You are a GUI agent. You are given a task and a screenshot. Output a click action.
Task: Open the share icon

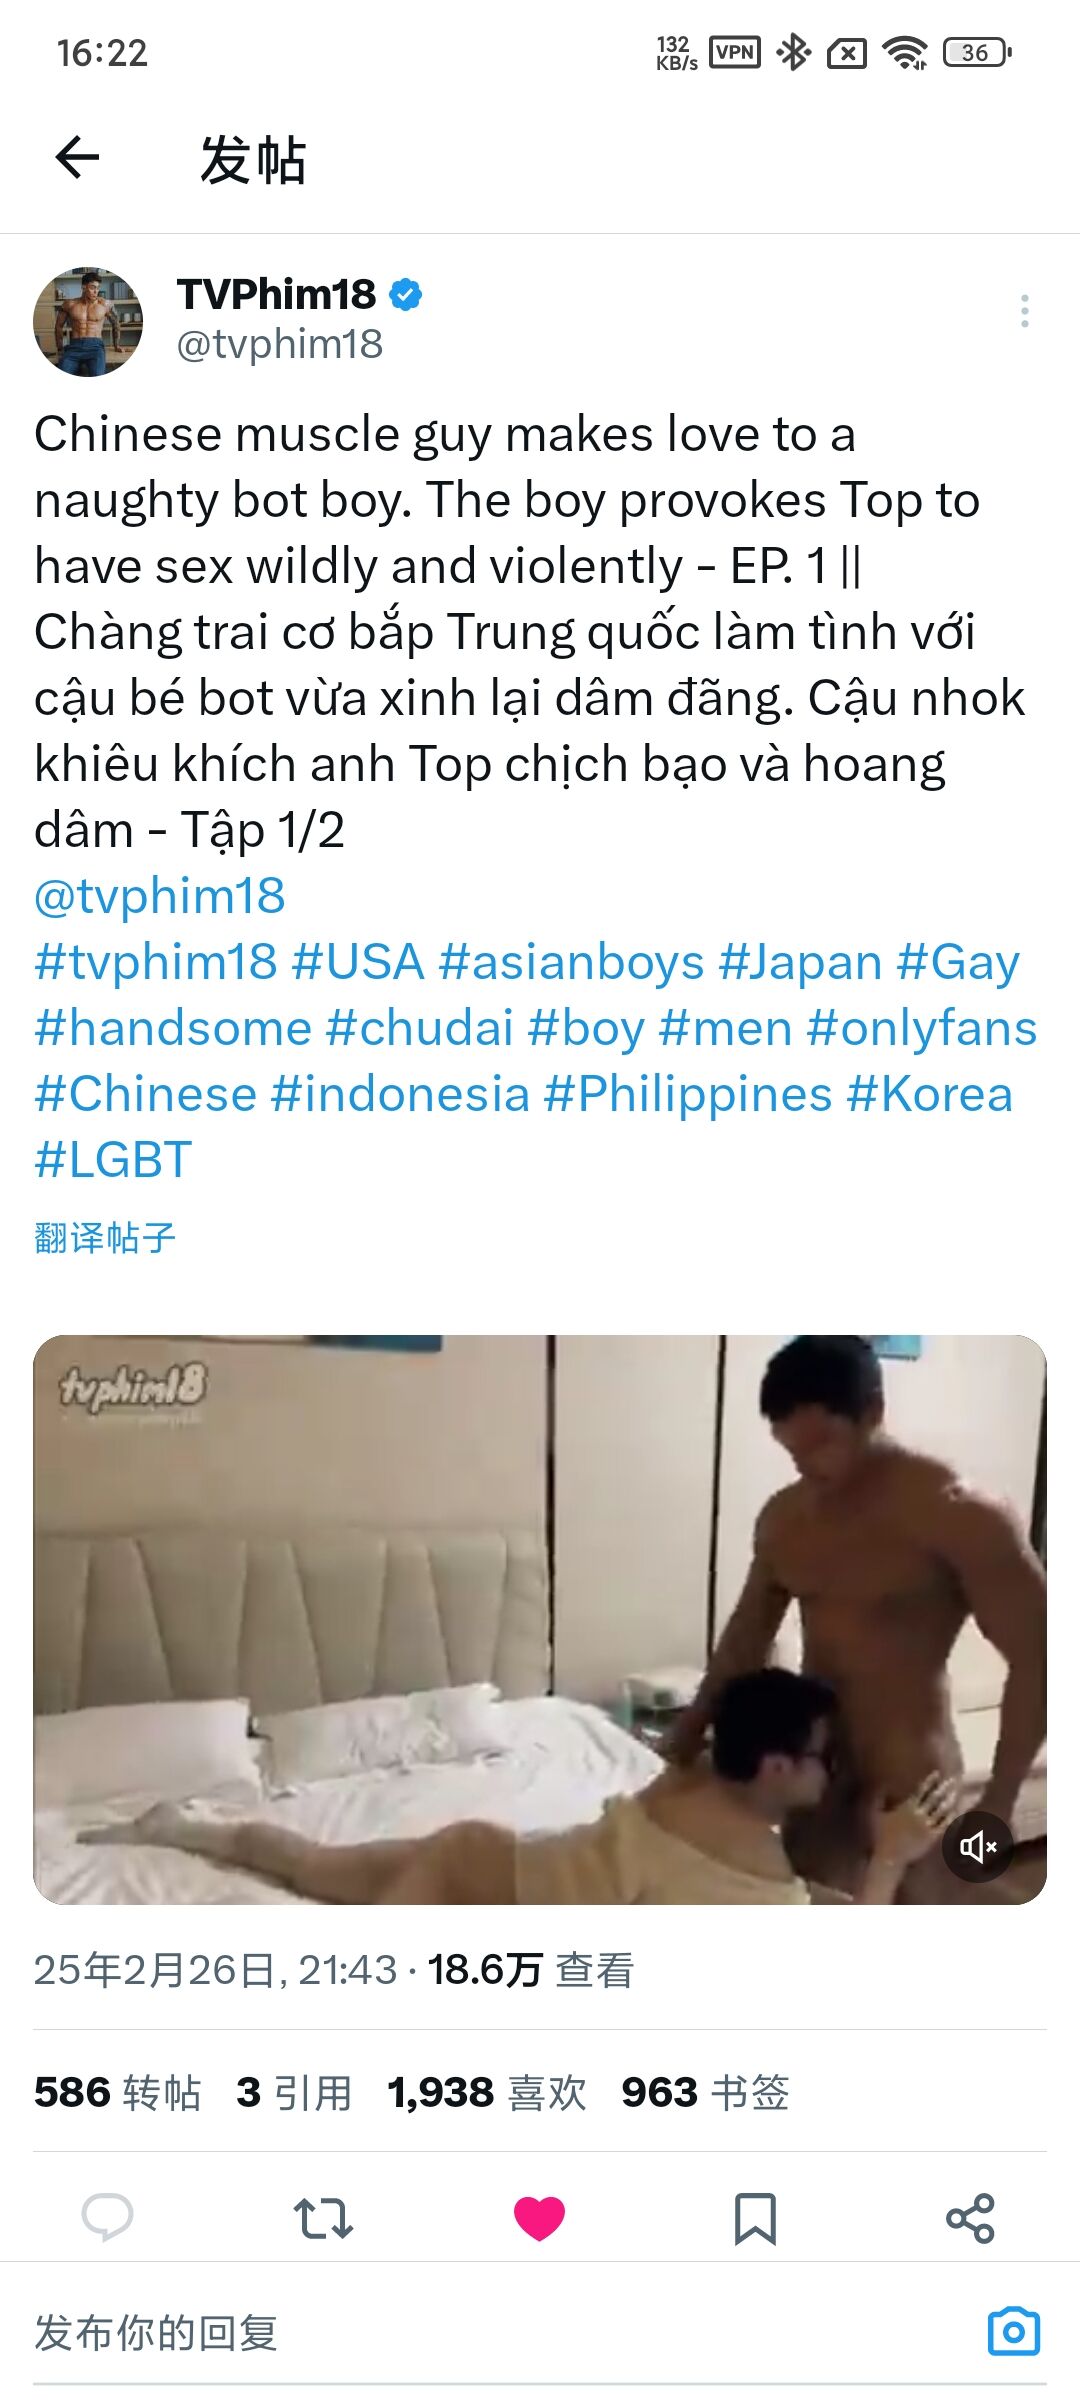pyautogui.click(x=970, y=2217)
